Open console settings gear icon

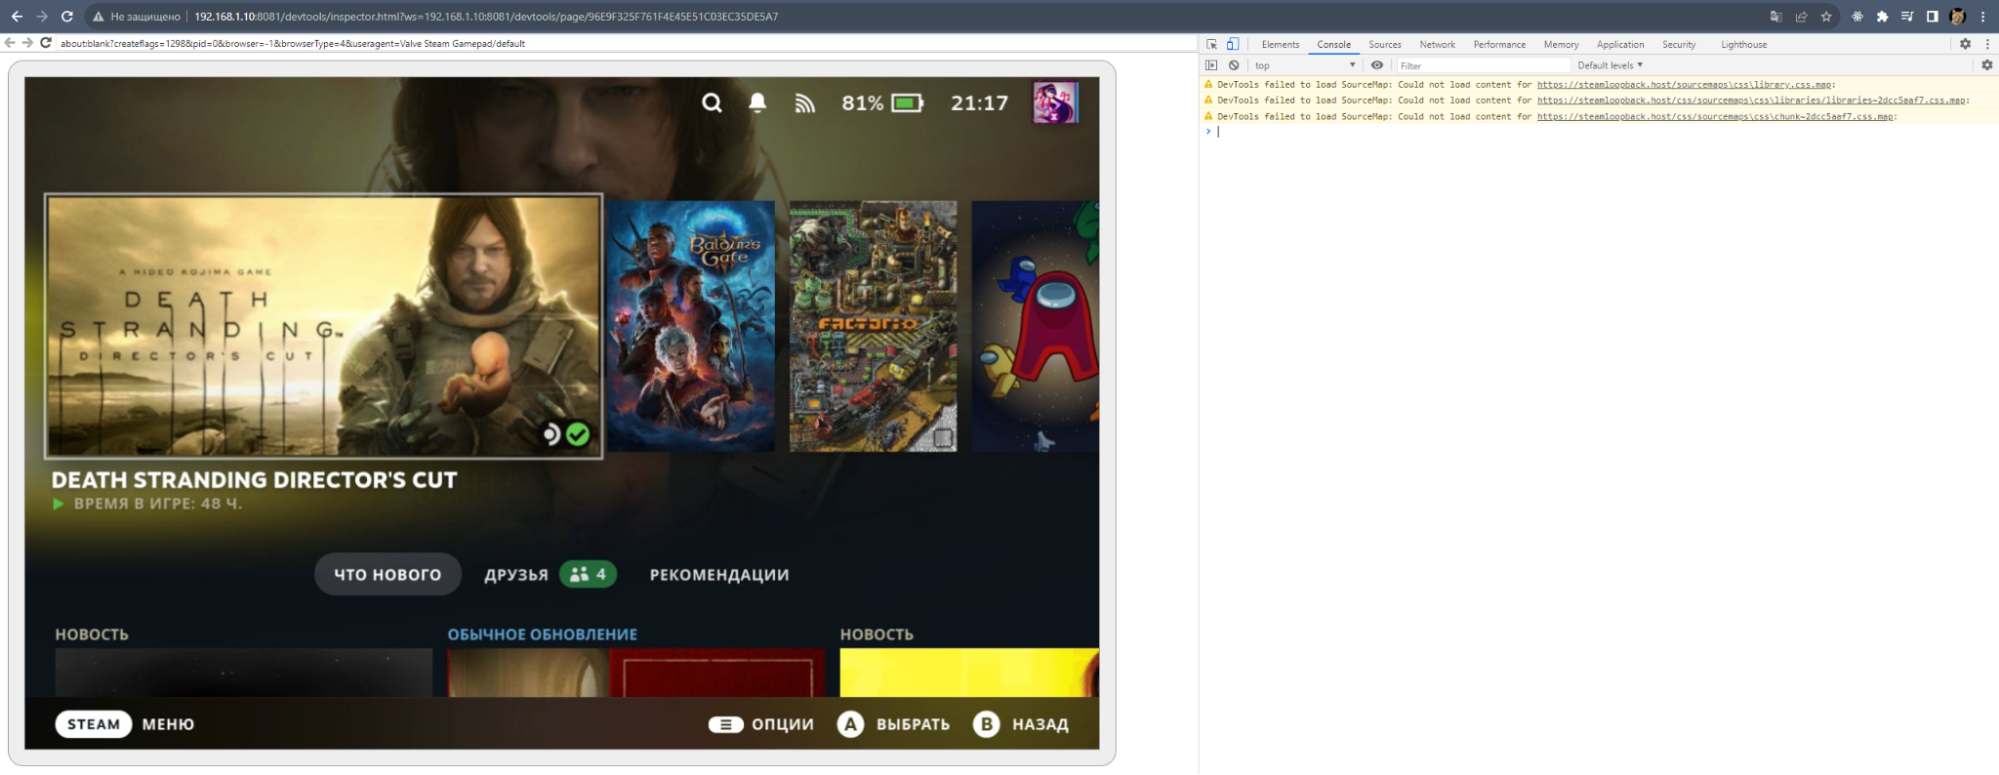1987,65
